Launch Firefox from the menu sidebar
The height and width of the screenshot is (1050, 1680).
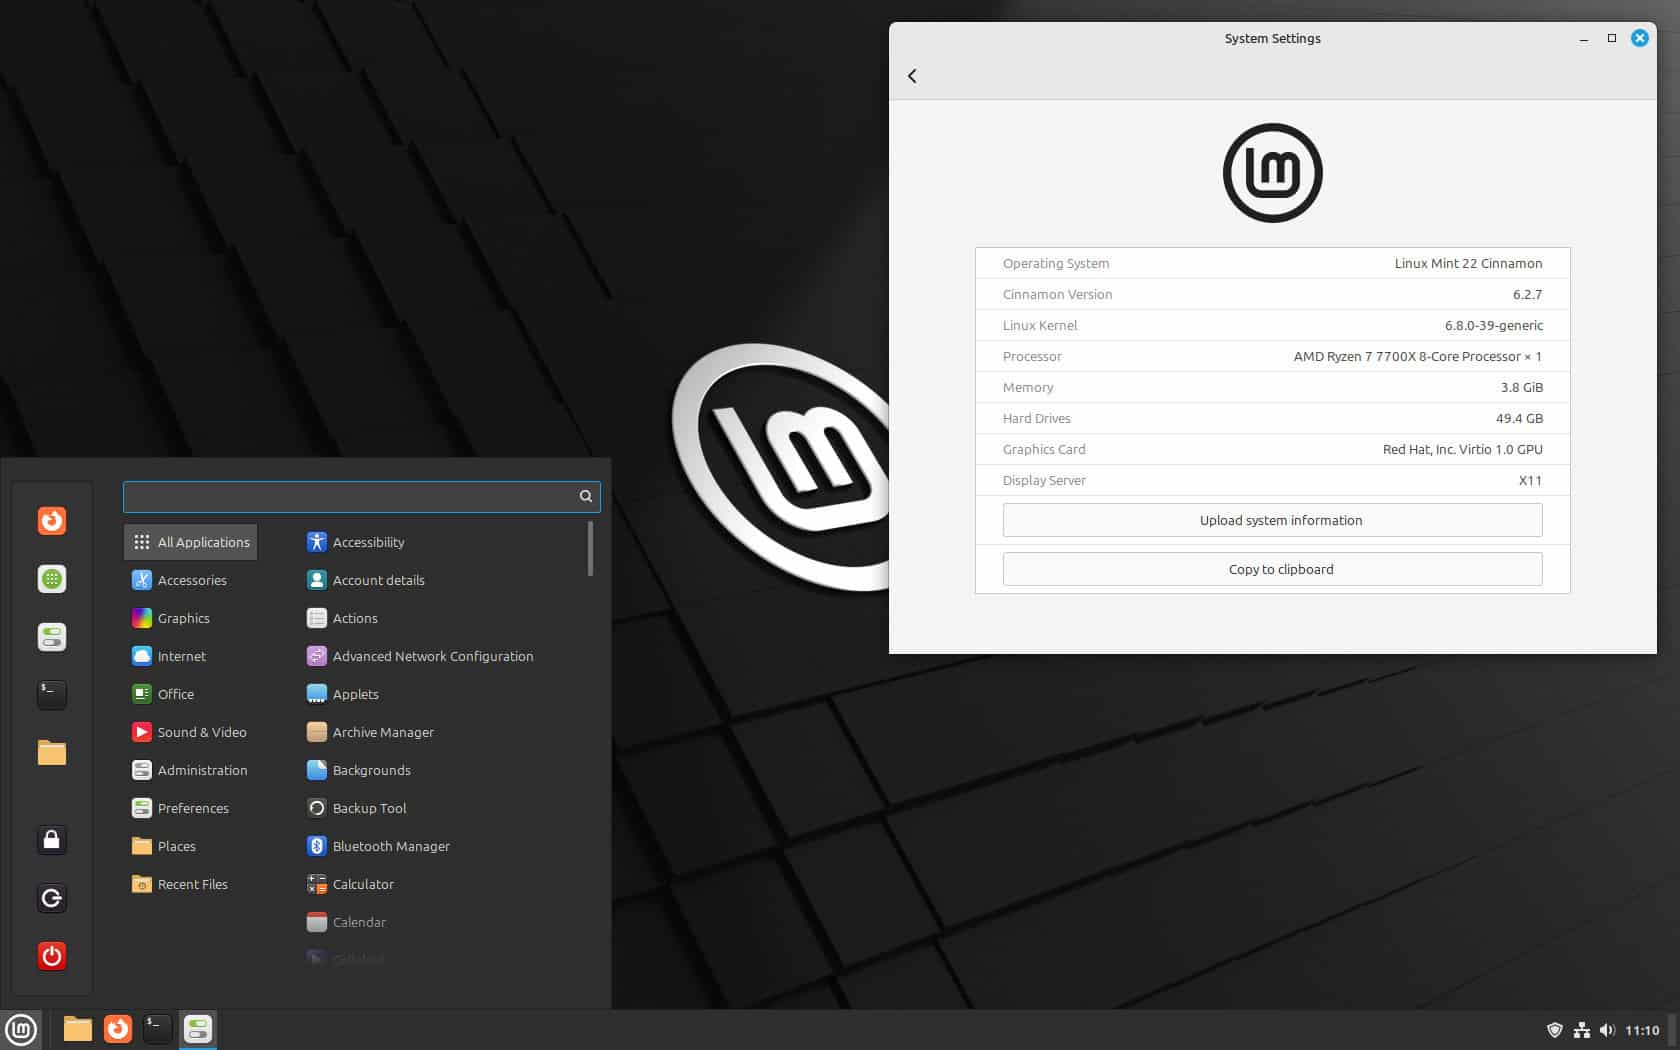(51, 521)
